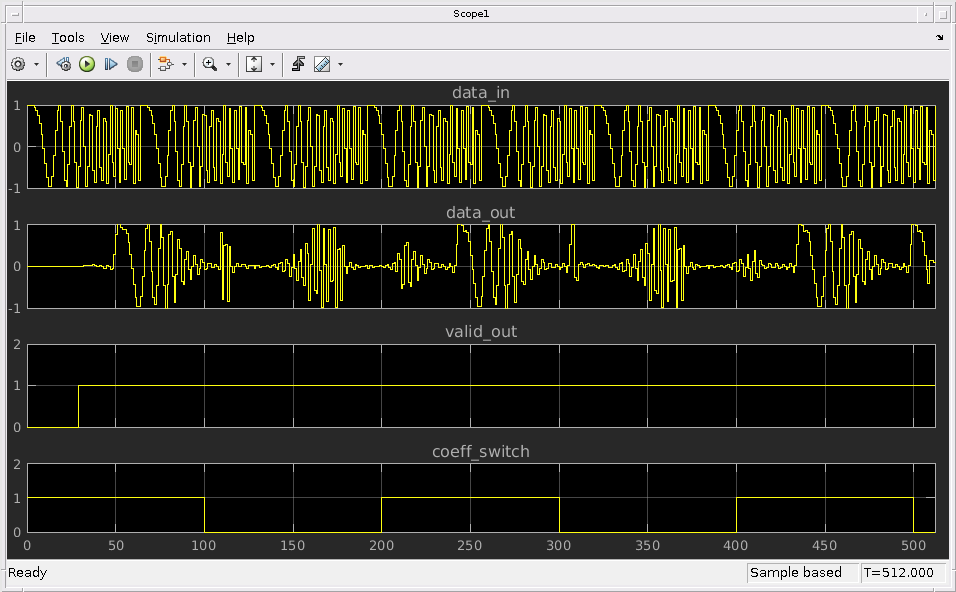Expand the scale axes dropdown arrow
The height and width of the screenshot is (592, 956).
coord(272,64)
